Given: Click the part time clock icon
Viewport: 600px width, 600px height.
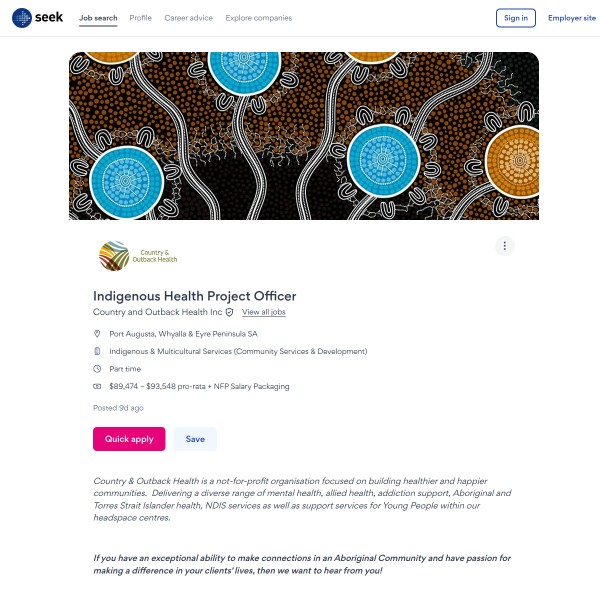Looking at the screenshot, I should [x=98, y=369].
